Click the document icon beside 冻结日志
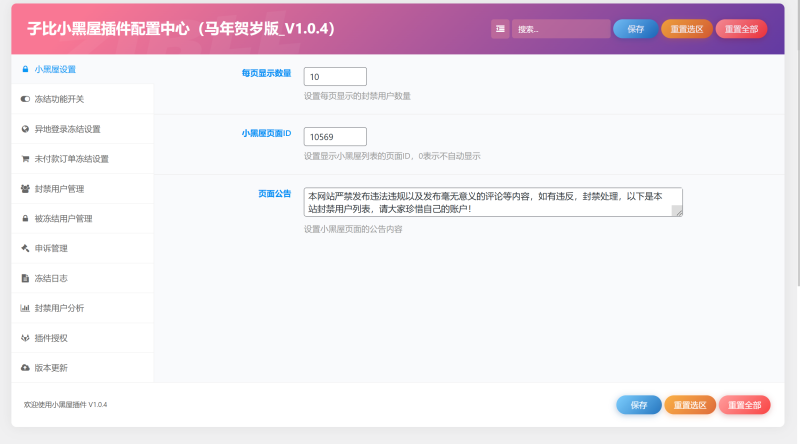 [25, 278]
